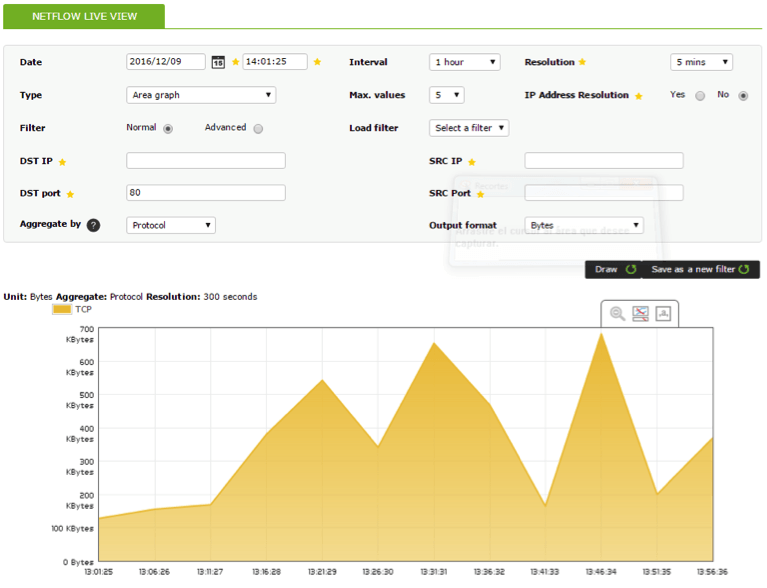
Task: Click the 13:46:34 x-axis time label
Action: click(x=601, y=572)
